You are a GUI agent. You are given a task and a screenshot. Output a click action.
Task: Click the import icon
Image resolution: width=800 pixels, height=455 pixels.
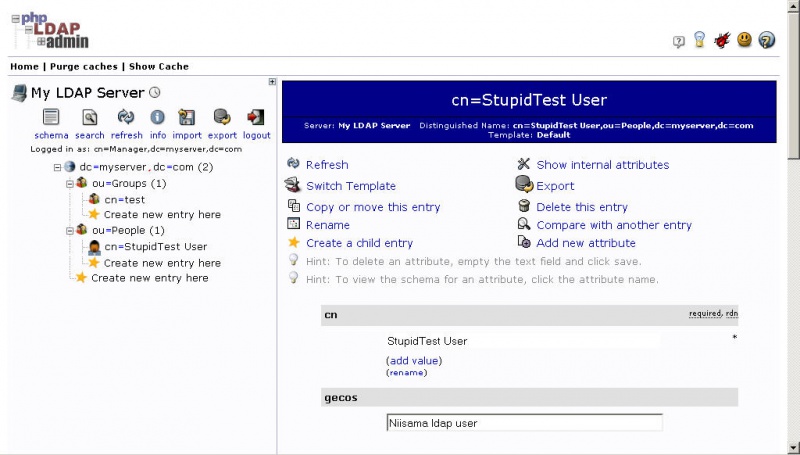[187, 117]
